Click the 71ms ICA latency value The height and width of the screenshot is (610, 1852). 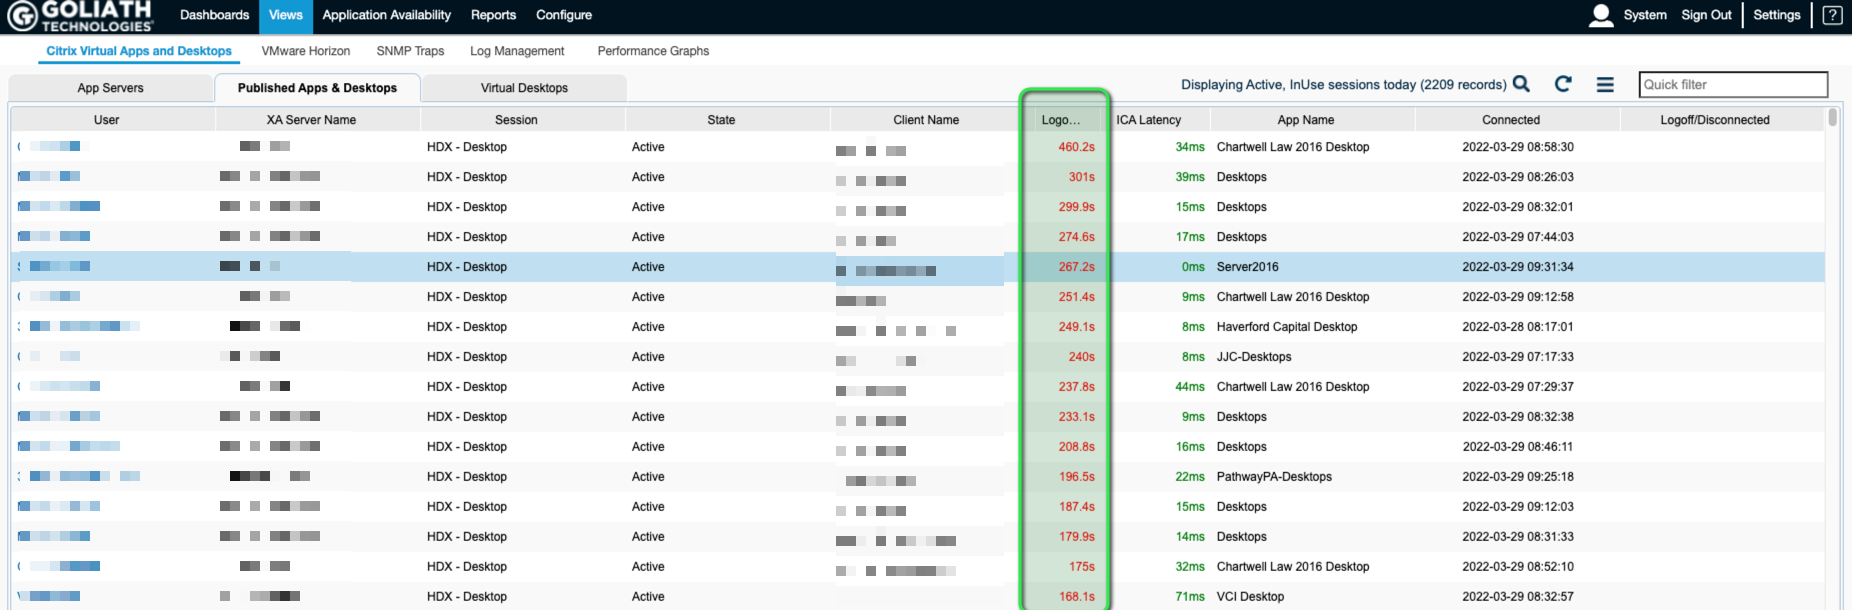point(1190,597)
